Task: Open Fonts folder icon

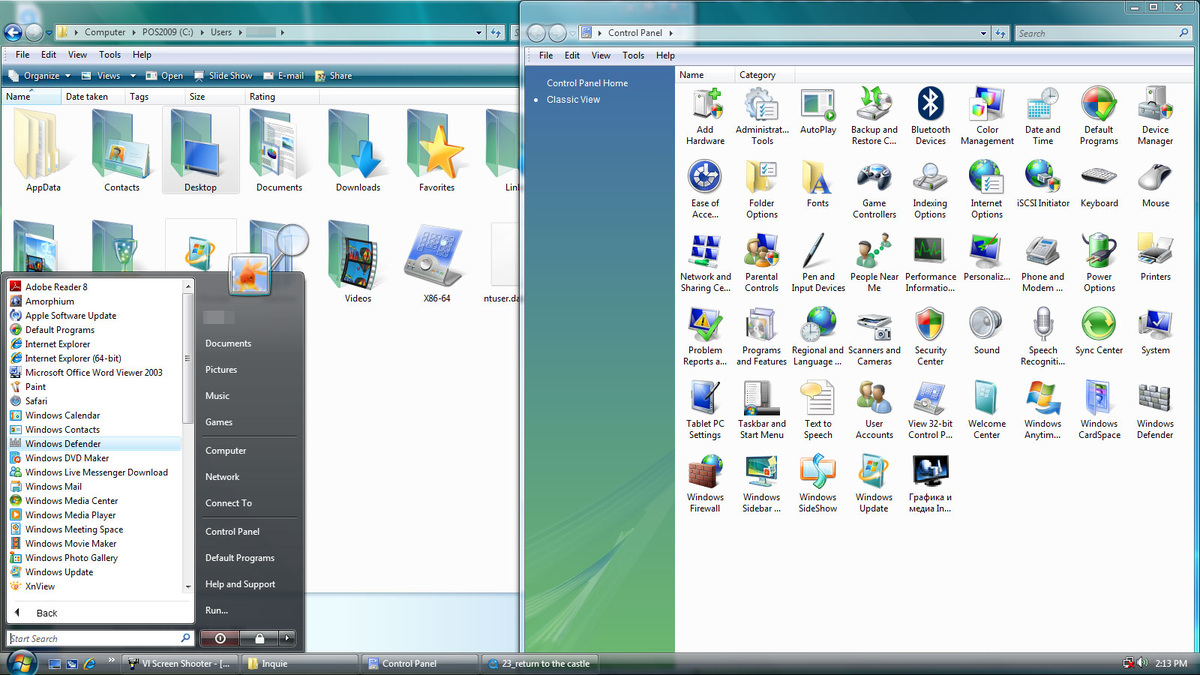Action: pos(818,185)
